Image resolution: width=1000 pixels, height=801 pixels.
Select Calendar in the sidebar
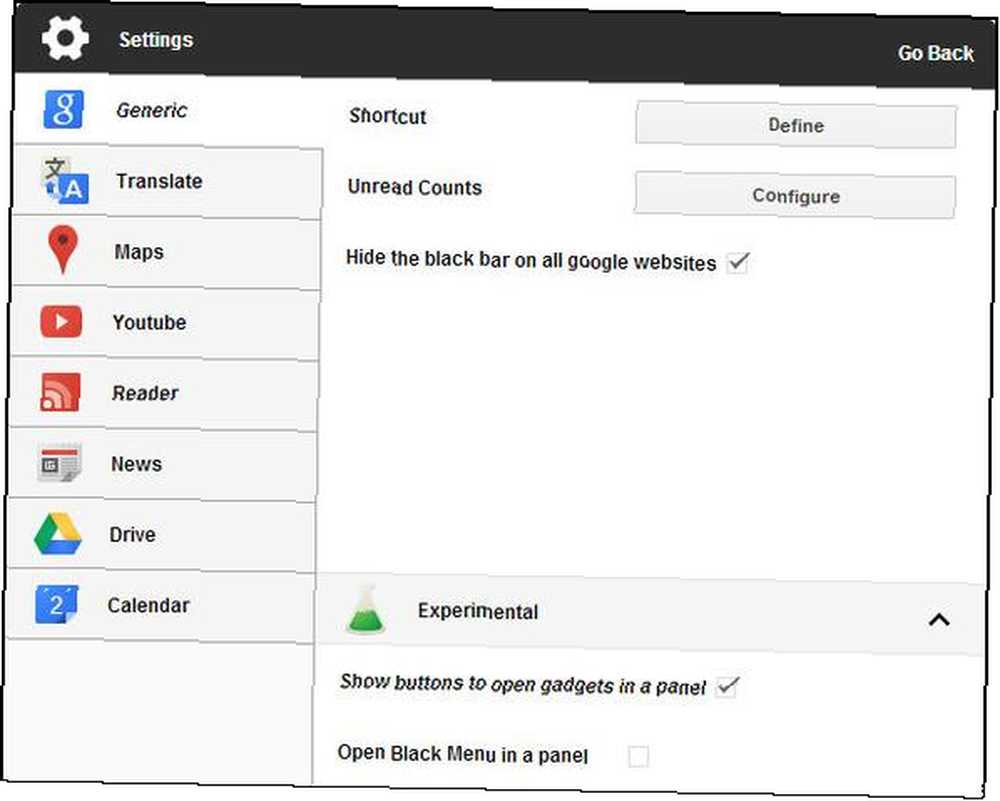[x=159, y=606]
